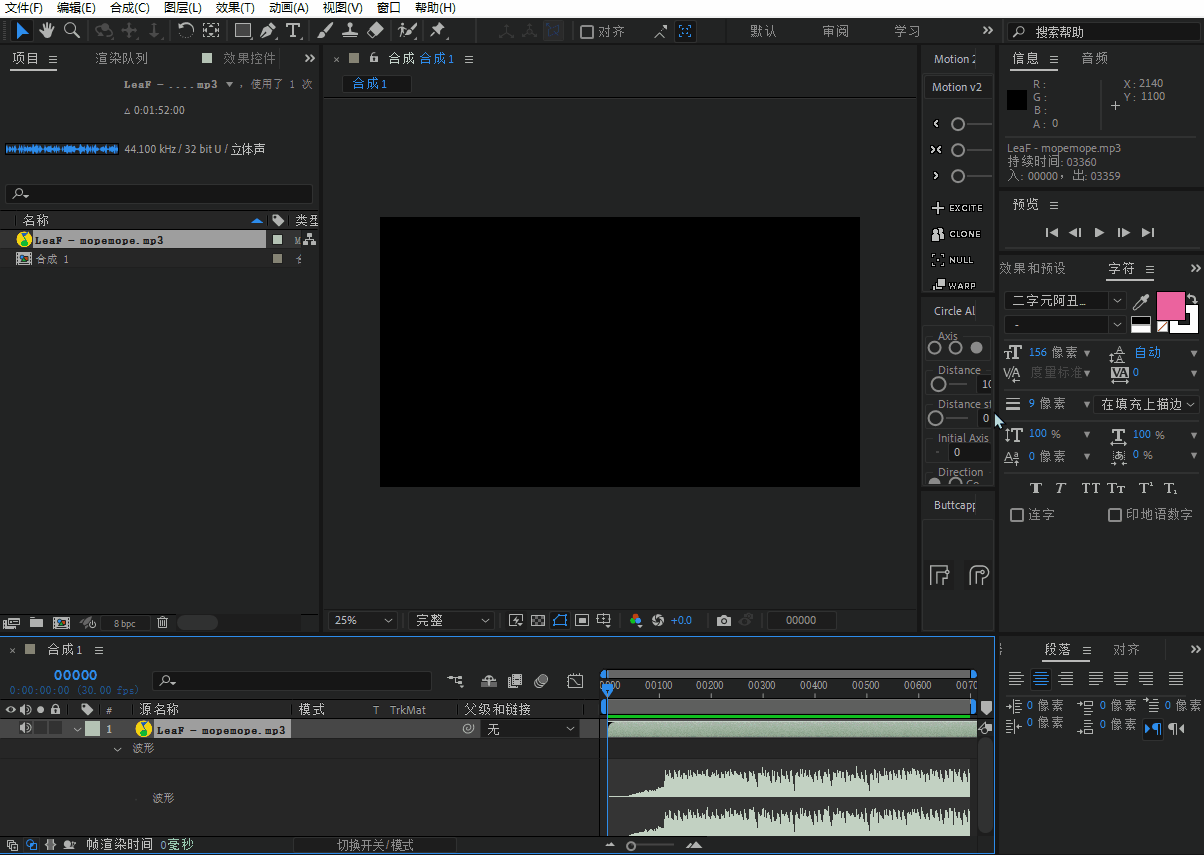The image size is (1204, 855).
Task: Select the Pen tool in toolbar
Action: tap(268, 31)
